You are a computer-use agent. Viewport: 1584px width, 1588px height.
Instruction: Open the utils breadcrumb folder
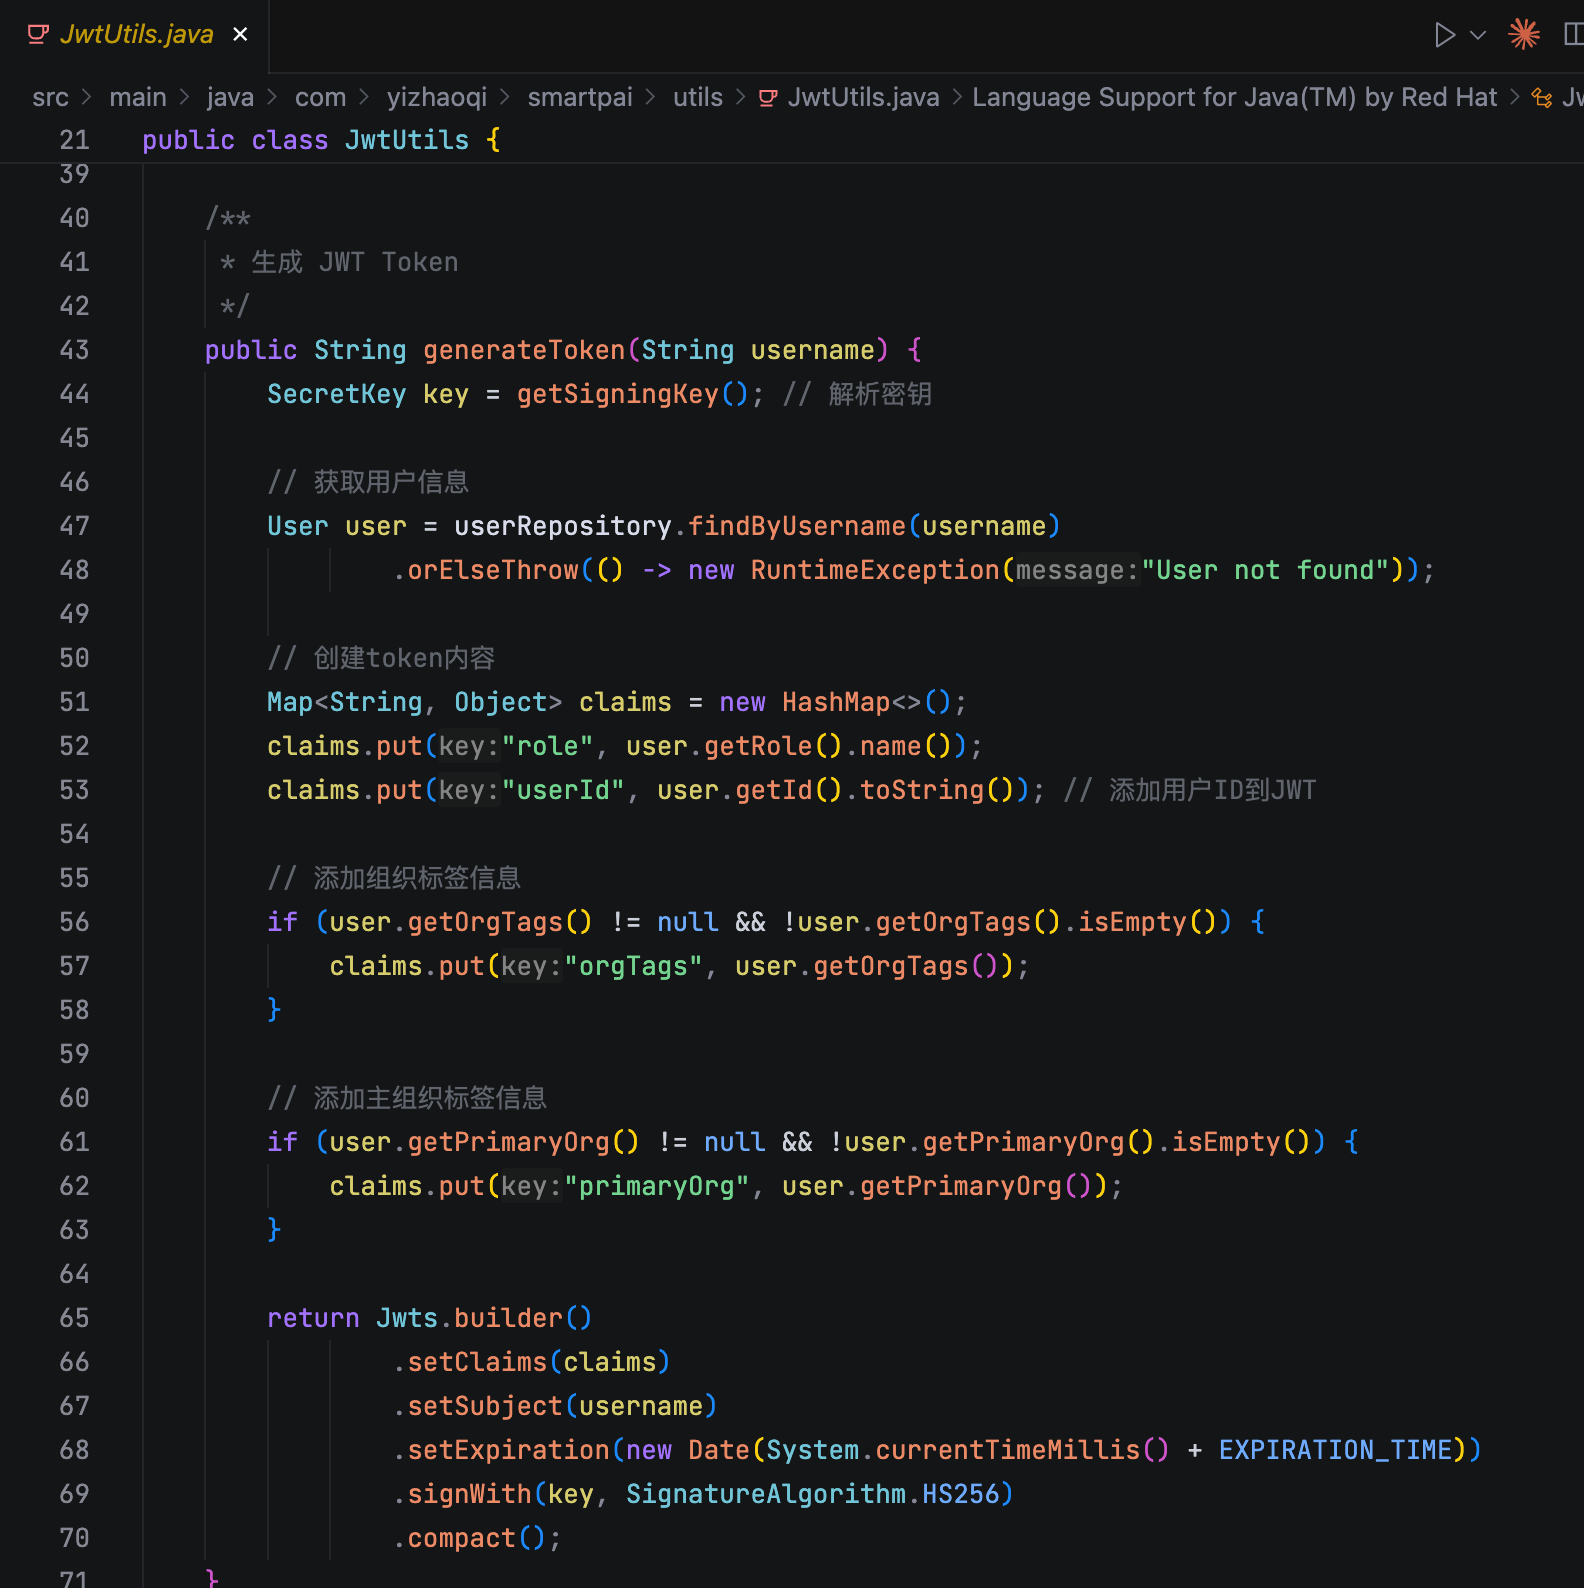(x=698, y=97)
